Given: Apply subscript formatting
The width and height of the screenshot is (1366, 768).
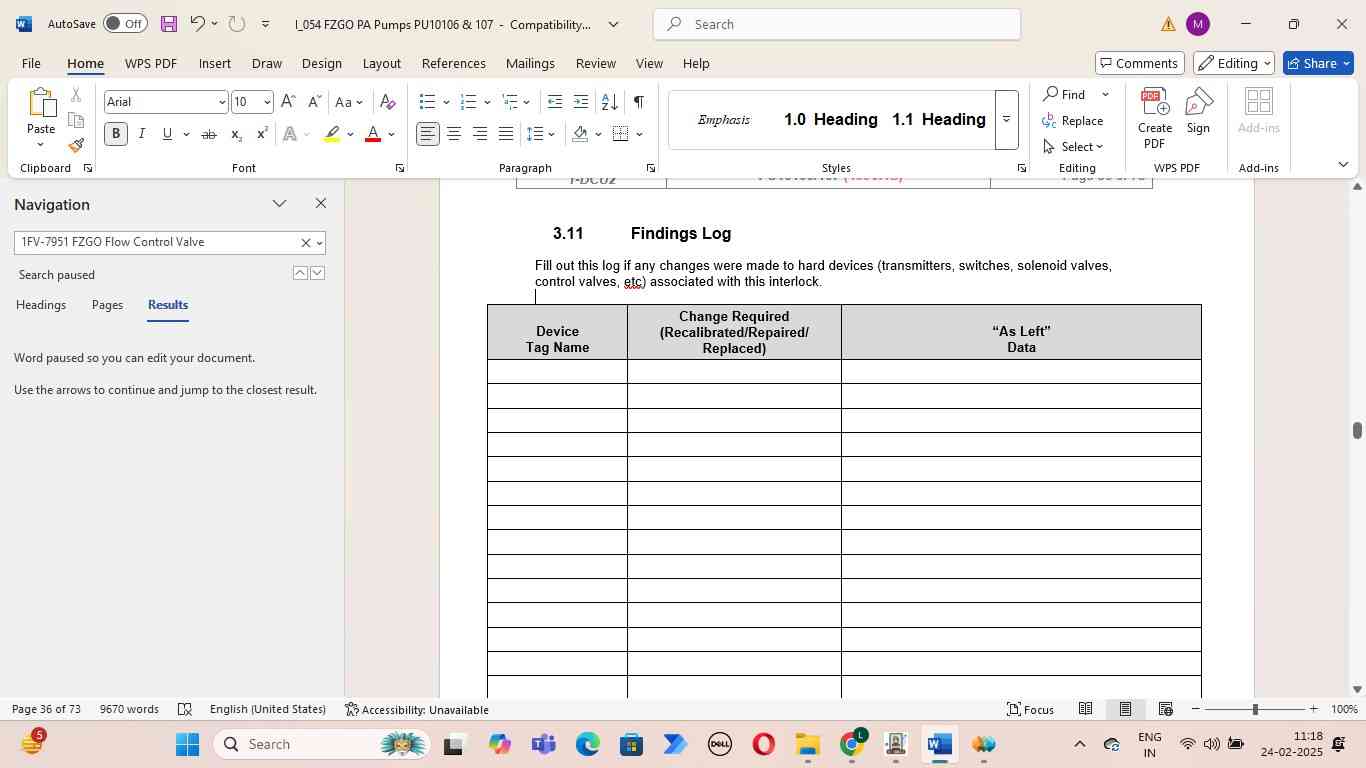Looking at the screenshot, I should (x=236, y=134).
